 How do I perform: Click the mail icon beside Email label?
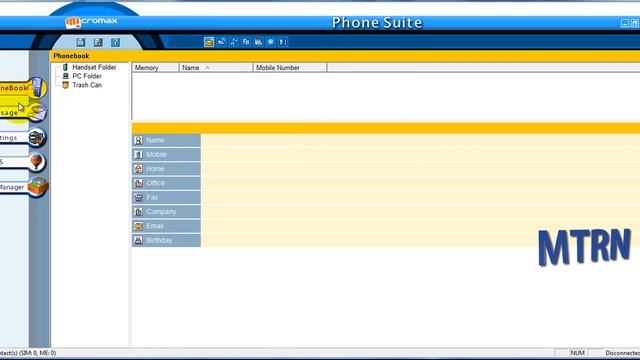(x=138, y=226)
